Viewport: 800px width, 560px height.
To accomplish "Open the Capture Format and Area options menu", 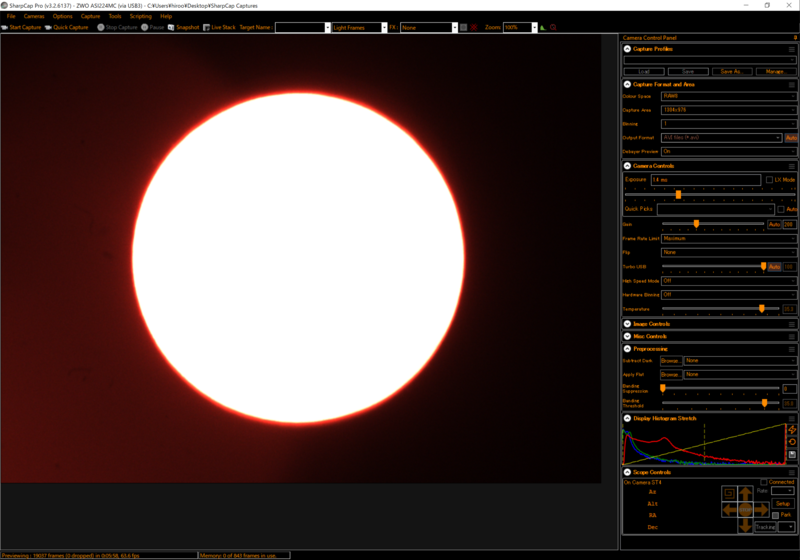I will [792, 85].
